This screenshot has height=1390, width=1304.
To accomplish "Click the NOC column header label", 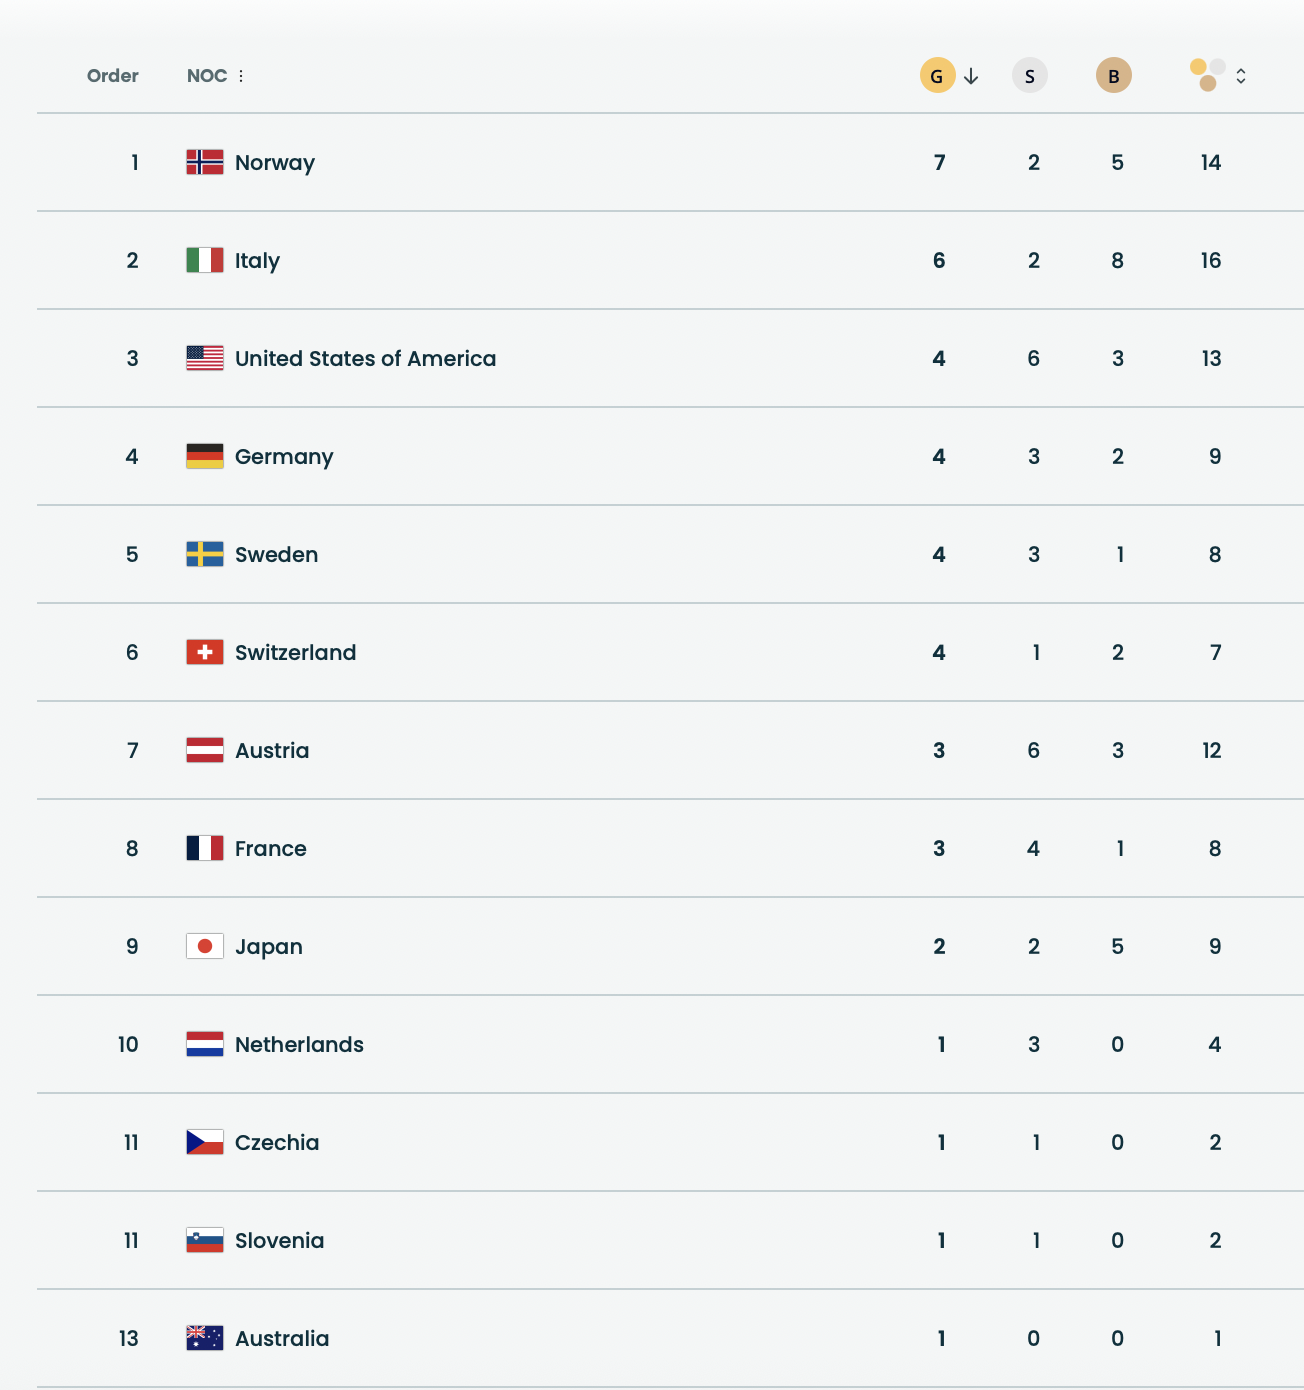I will [x=207, y=76].
